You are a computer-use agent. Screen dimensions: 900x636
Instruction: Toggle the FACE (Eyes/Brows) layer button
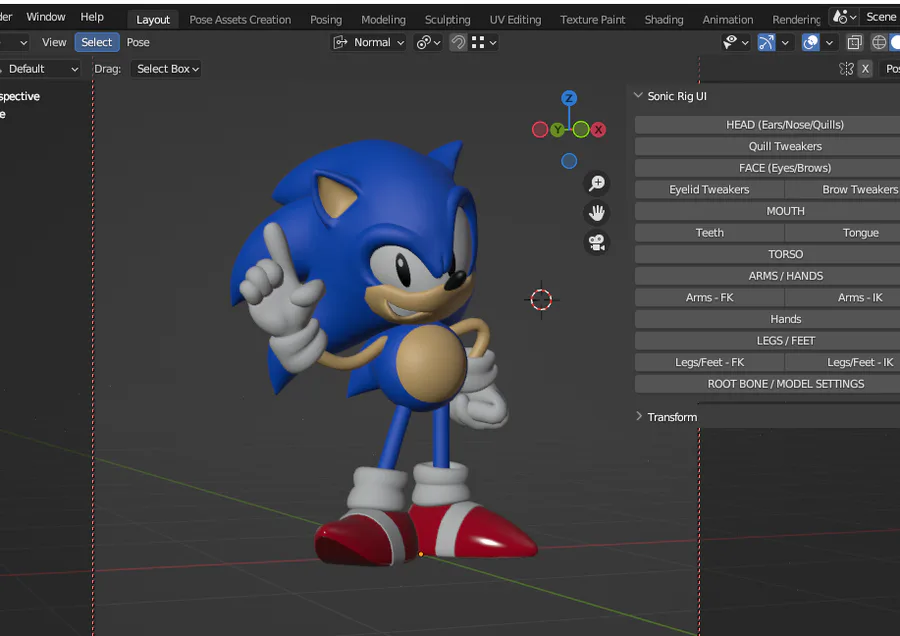click(x=767, y=168)
